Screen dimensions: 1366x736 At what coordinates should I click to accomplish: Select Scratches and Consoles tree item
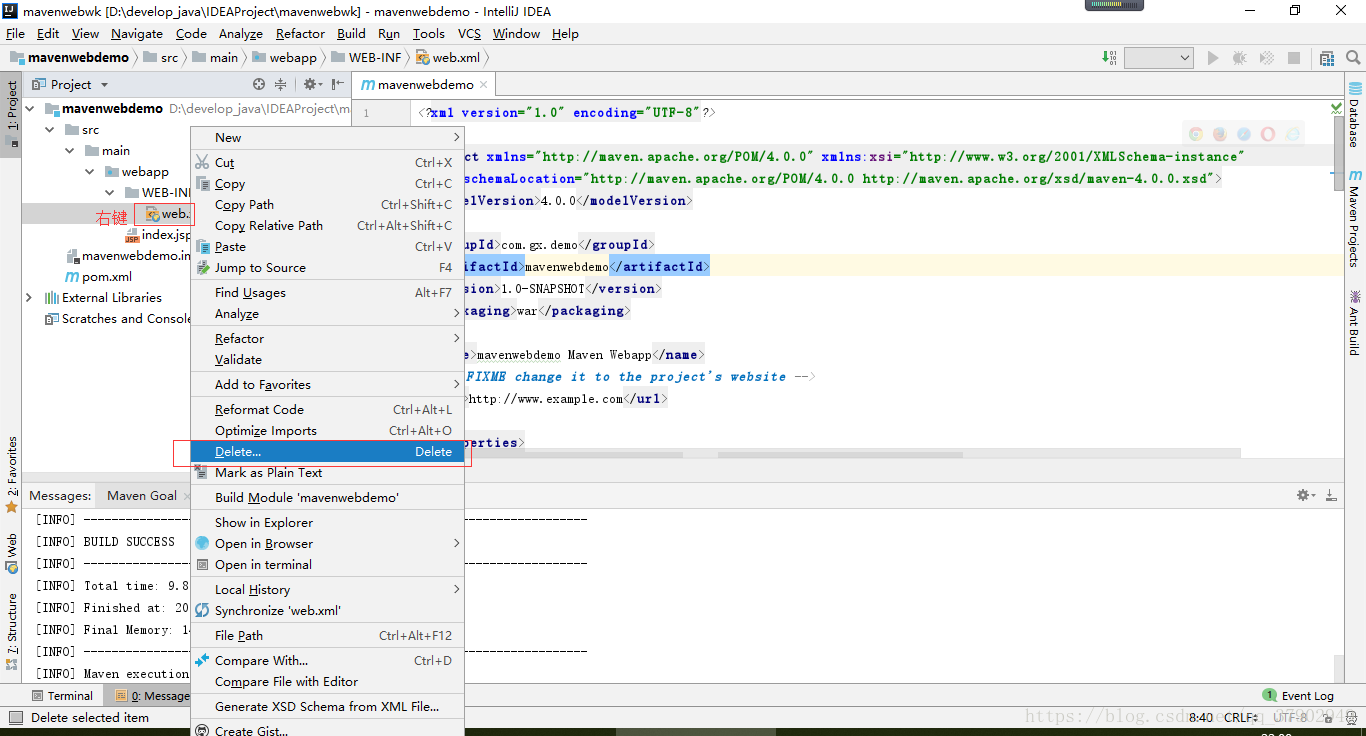coord(118,318)
